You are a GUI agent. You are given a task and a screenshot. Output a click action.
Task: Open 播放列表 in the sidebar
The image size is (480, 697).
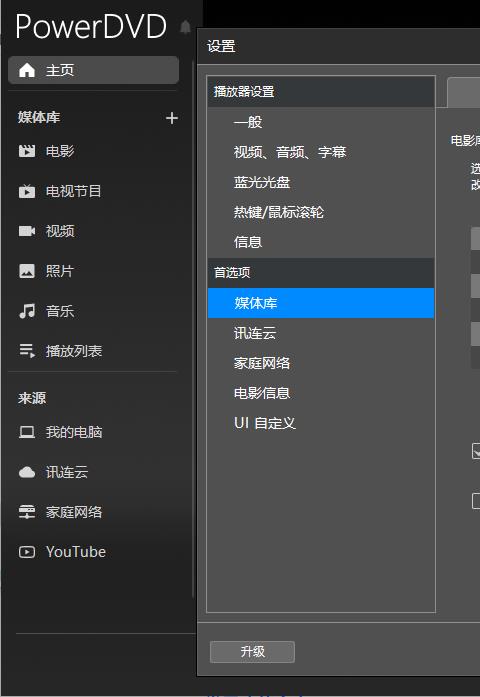74,351
